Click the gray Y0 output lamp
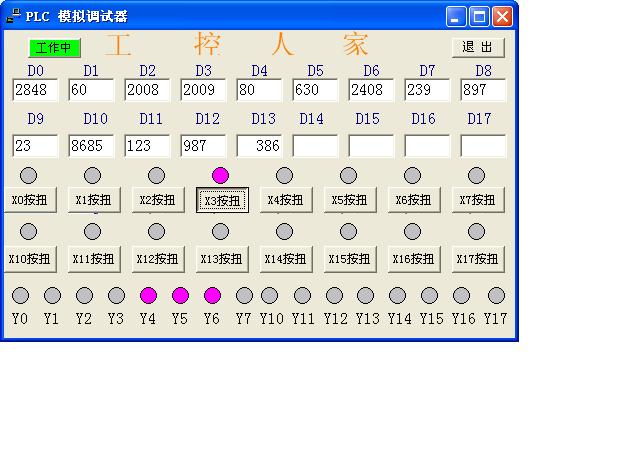The image size is (631, 459). 20,295
